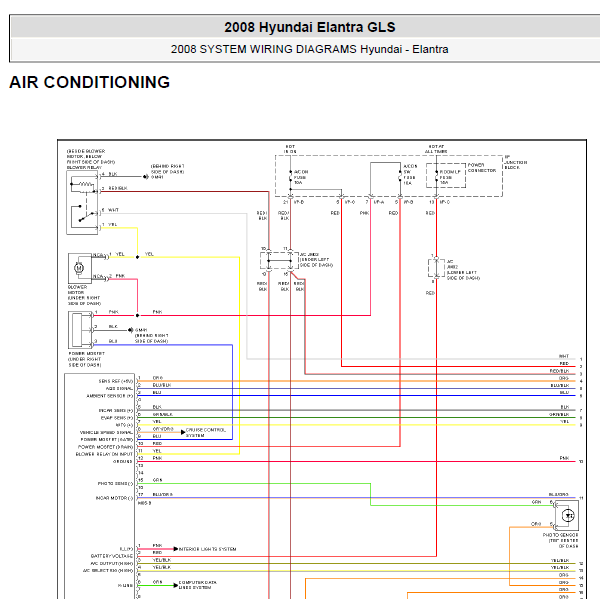Click the "AQS SIGNAL" pin label
The image size is (600, 599).
119,388
